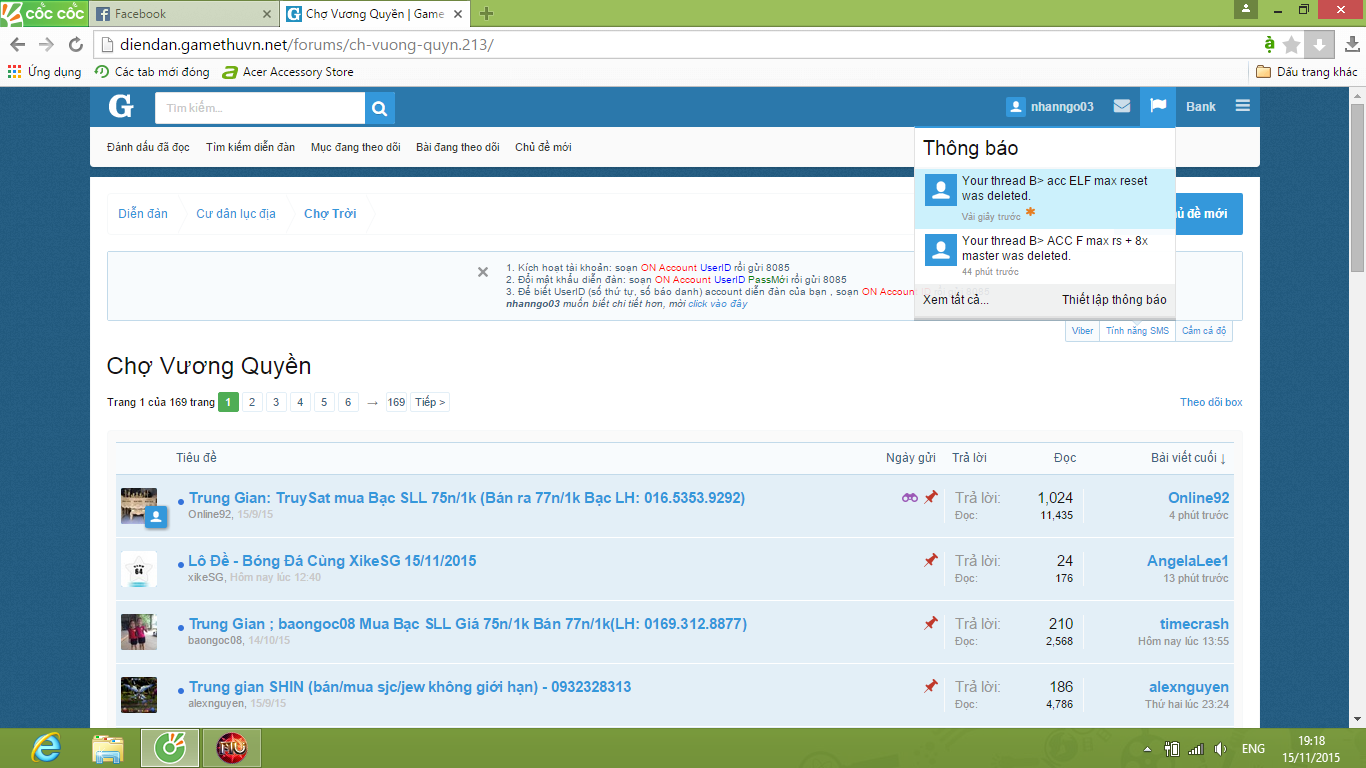The width and height of the screenshot is (1366, 768).
Task: Switch to the Facebook tab
Action: [180, 14]
